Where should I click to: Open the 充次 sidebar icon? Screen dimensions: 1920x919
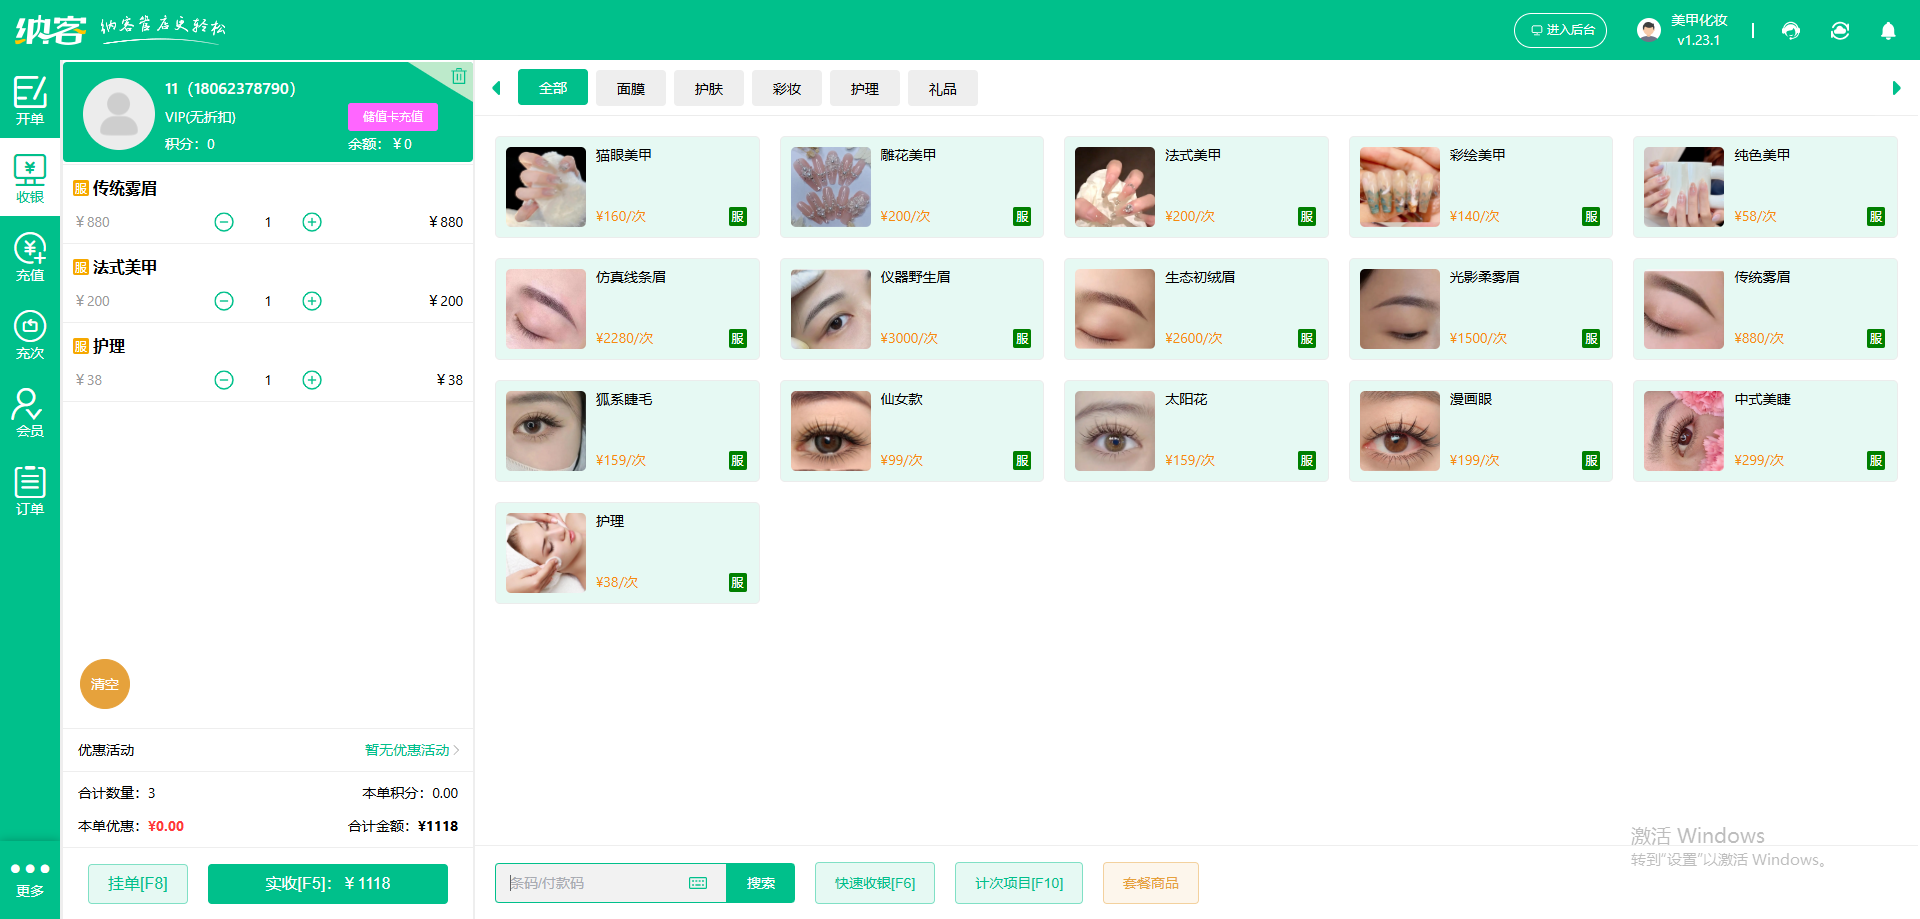30,334
